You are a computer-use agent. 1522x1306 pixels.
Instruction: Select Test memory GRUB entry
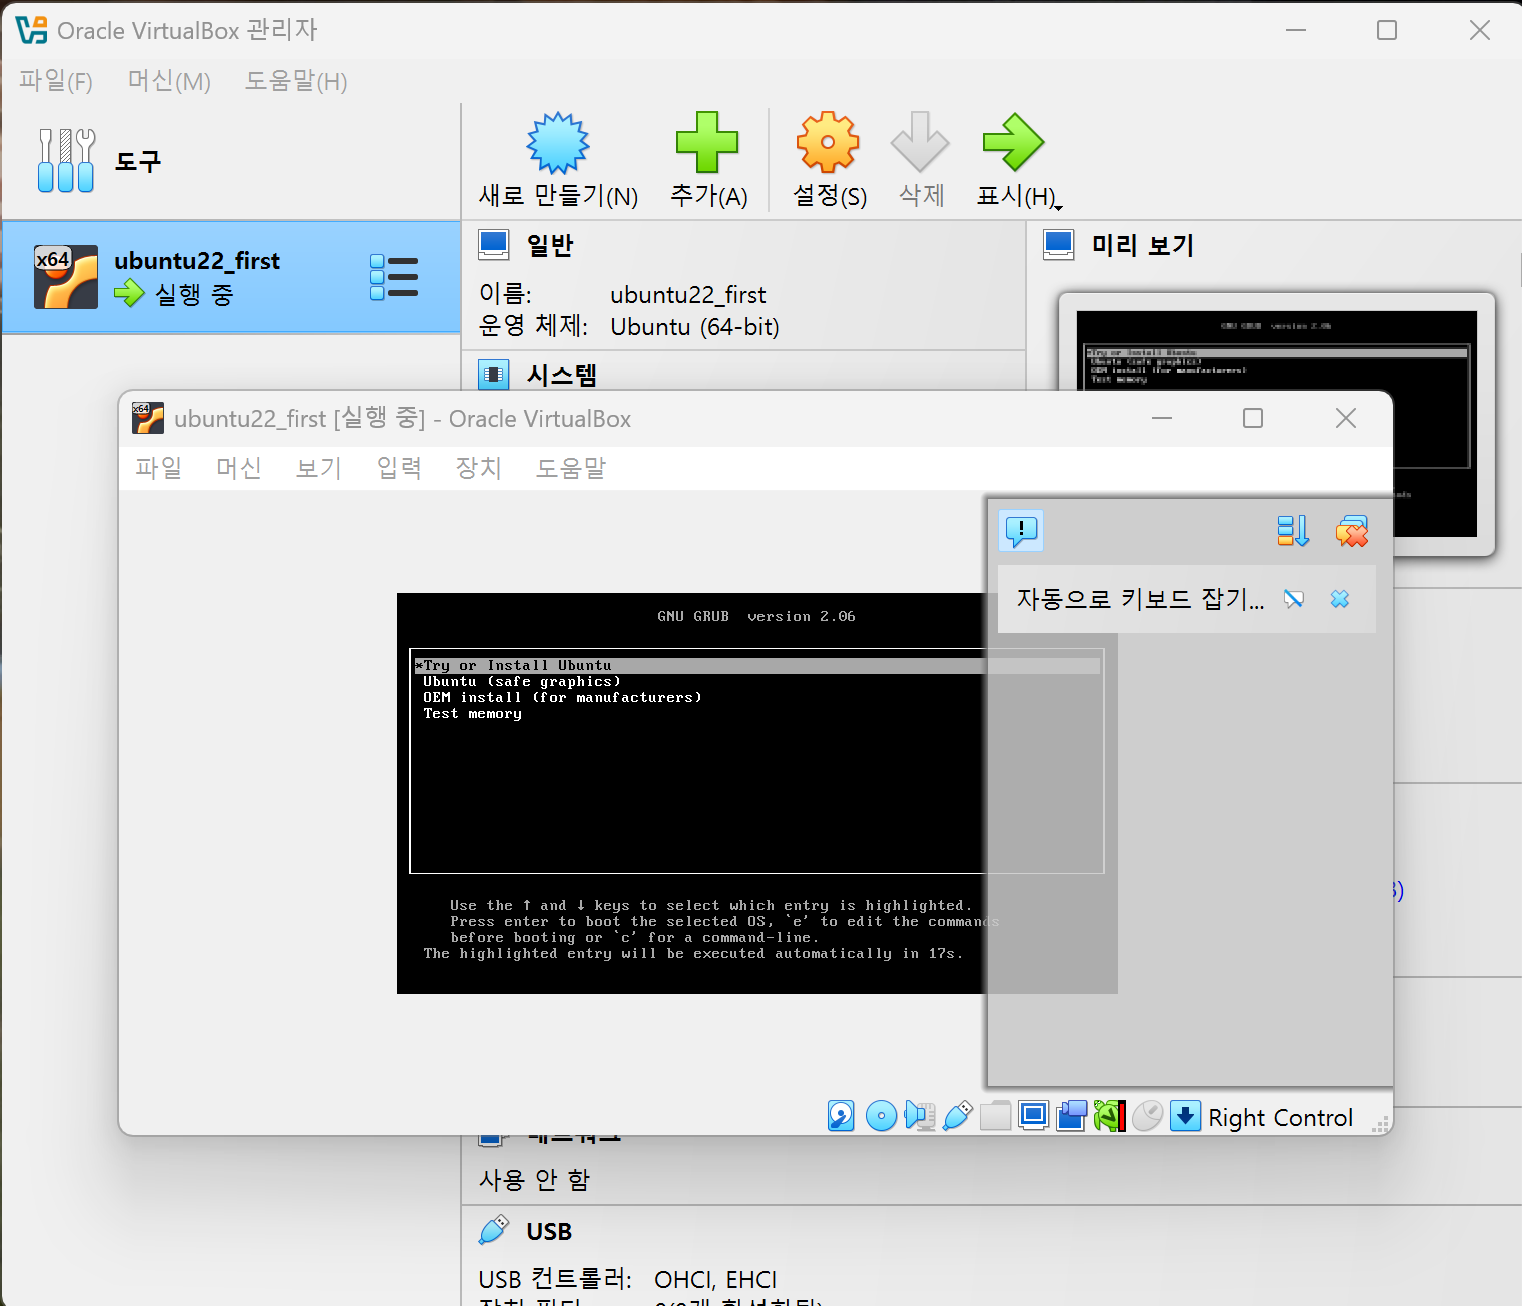pos(472,714)
